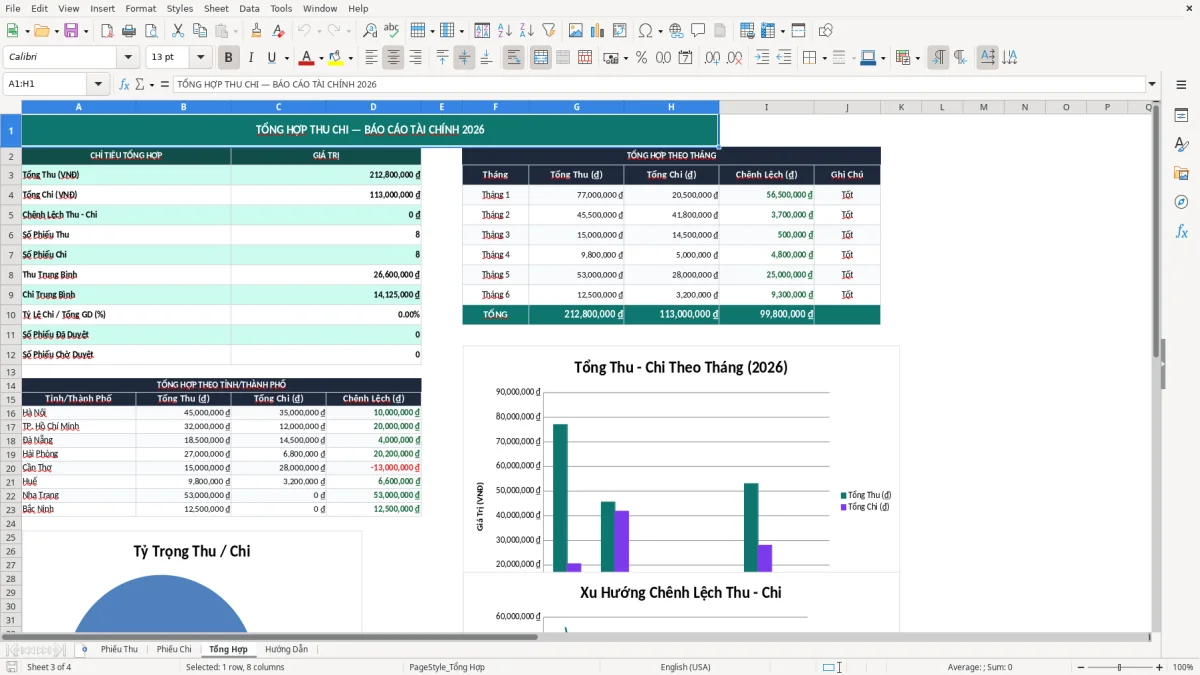Insert formula with the equals sign button
The width and height of the screenshot is (1200, 675).
[x=165, y=84]
